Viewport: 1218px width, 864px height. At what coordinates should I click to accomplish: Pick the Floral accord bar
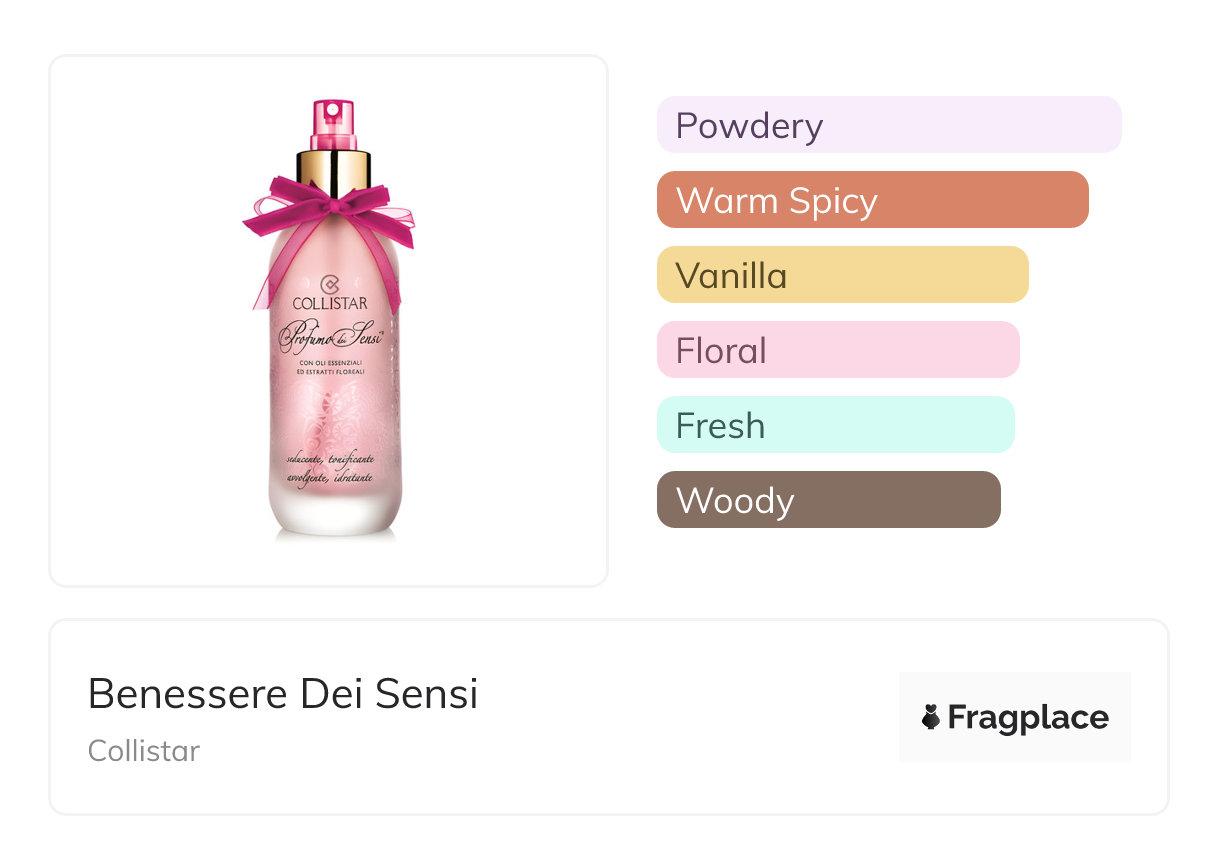(837, 350)
